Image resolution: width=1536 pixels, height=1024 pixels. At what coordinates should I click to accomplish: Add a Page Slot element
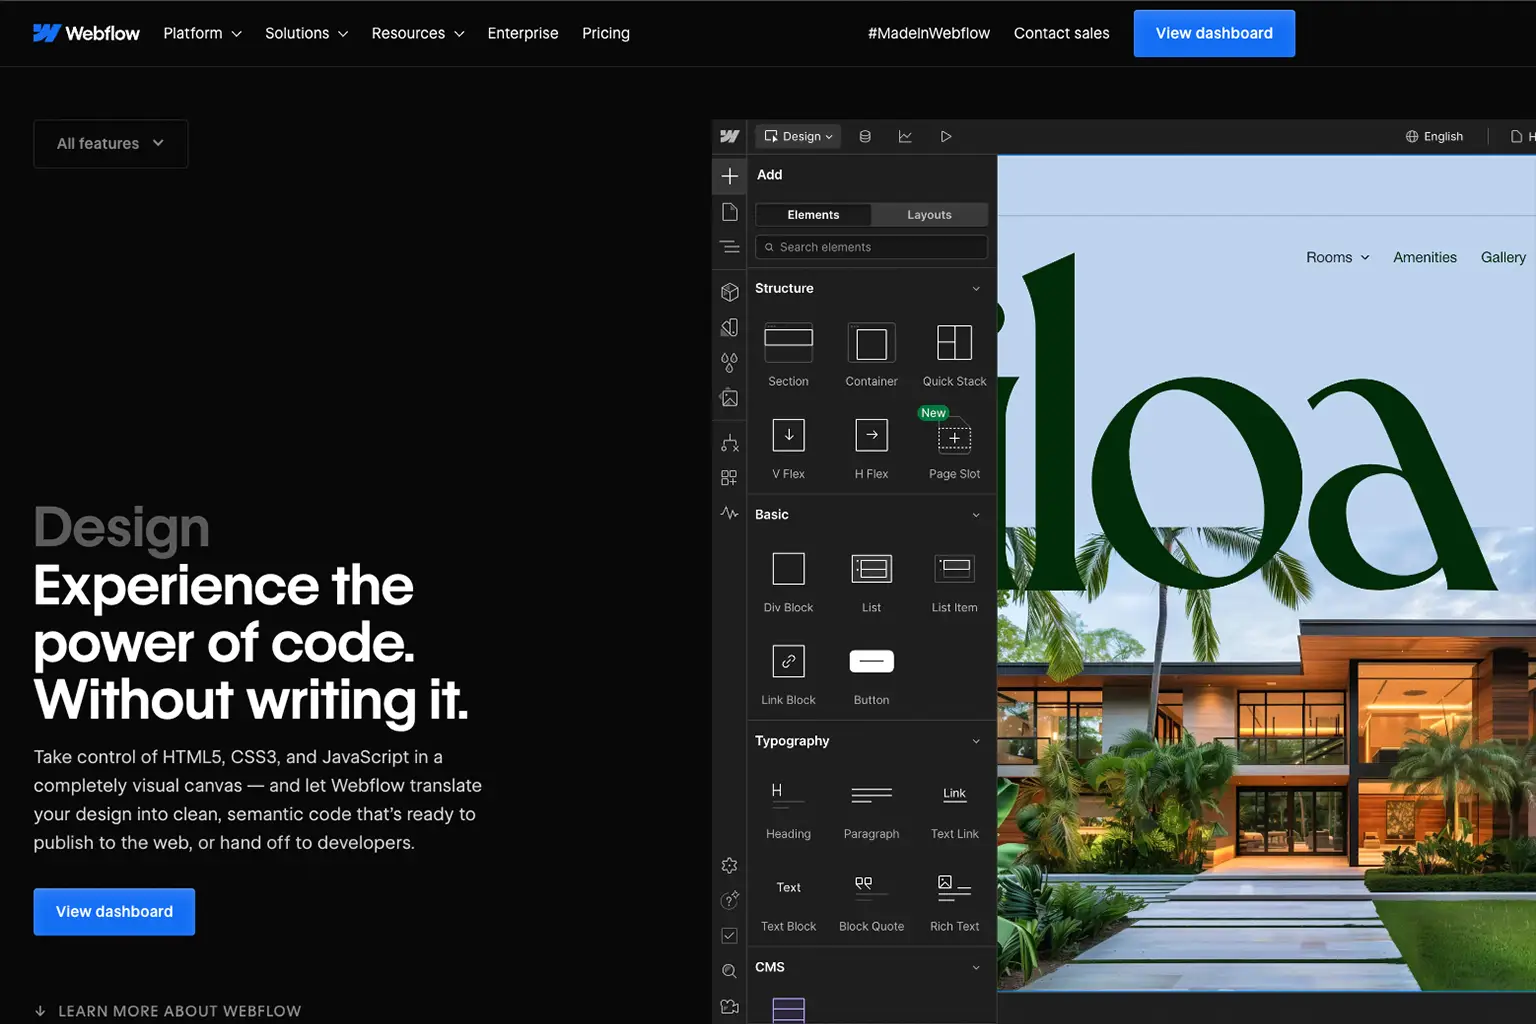pyautogui.click(x=954, y=447)
